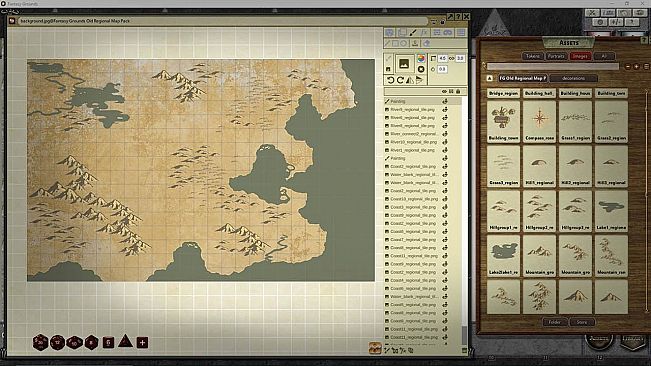Select the eraser tool
651x366 pixels.
coord(426,43)
